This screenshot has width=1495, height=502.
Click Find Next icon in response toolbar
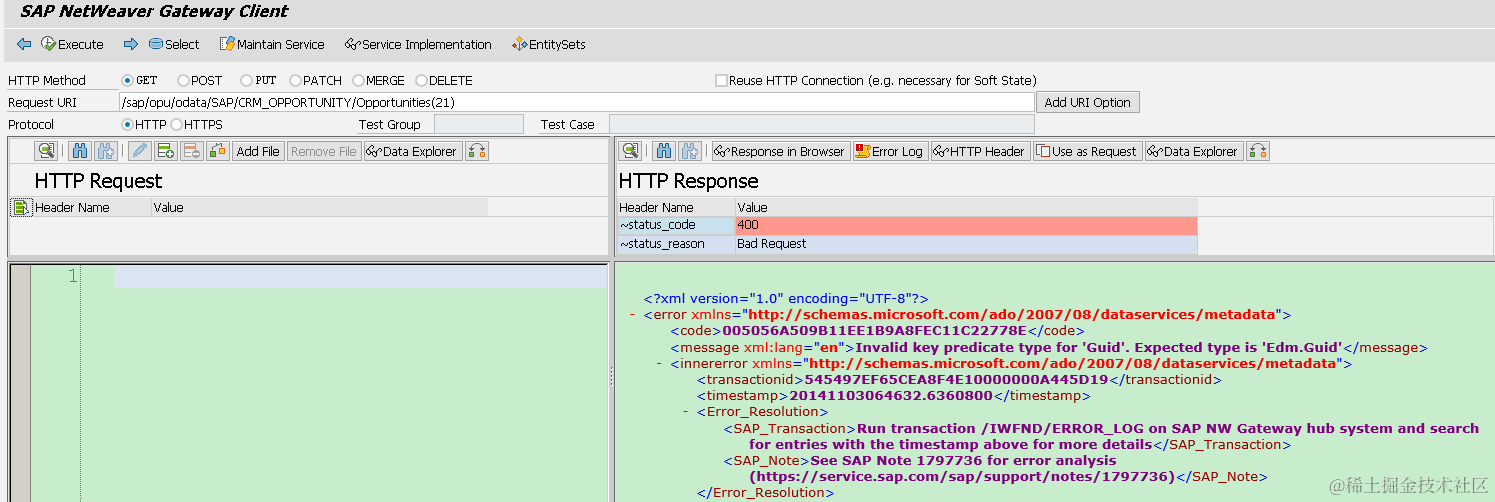pyautogui.click(x=689, y=151)
